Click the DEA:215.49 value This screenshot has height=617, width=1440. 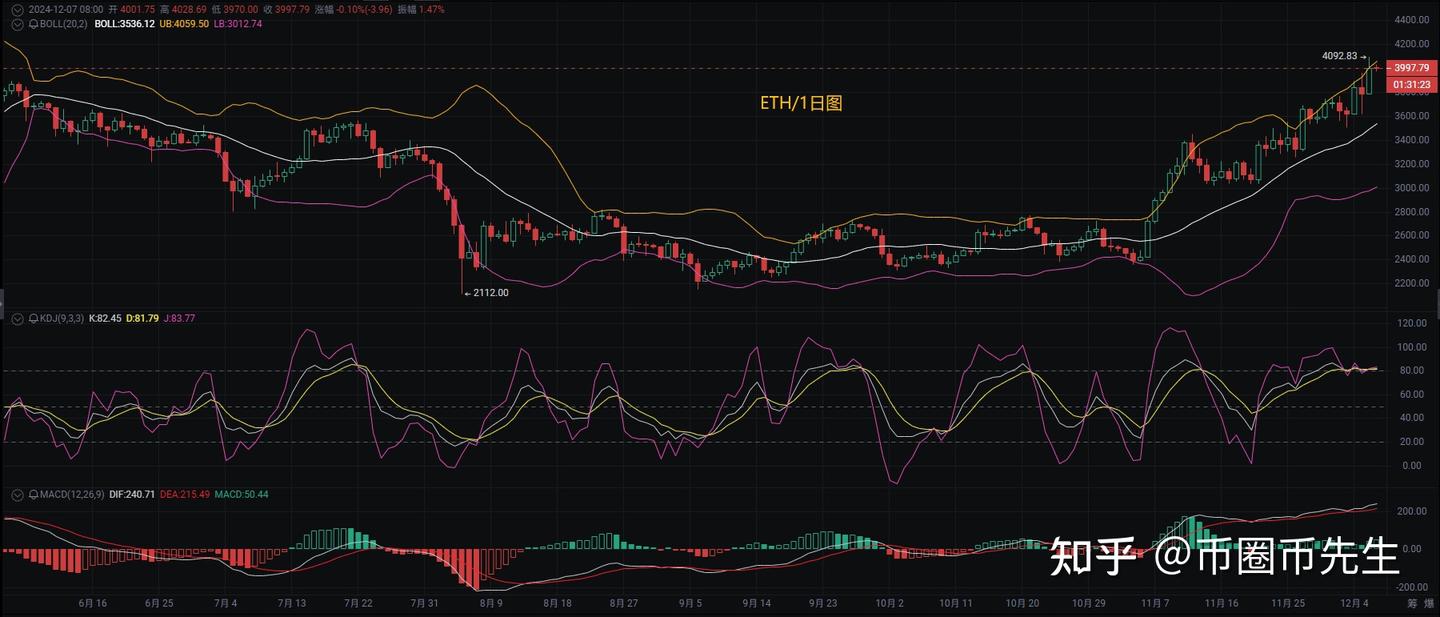tap(184, 494)
